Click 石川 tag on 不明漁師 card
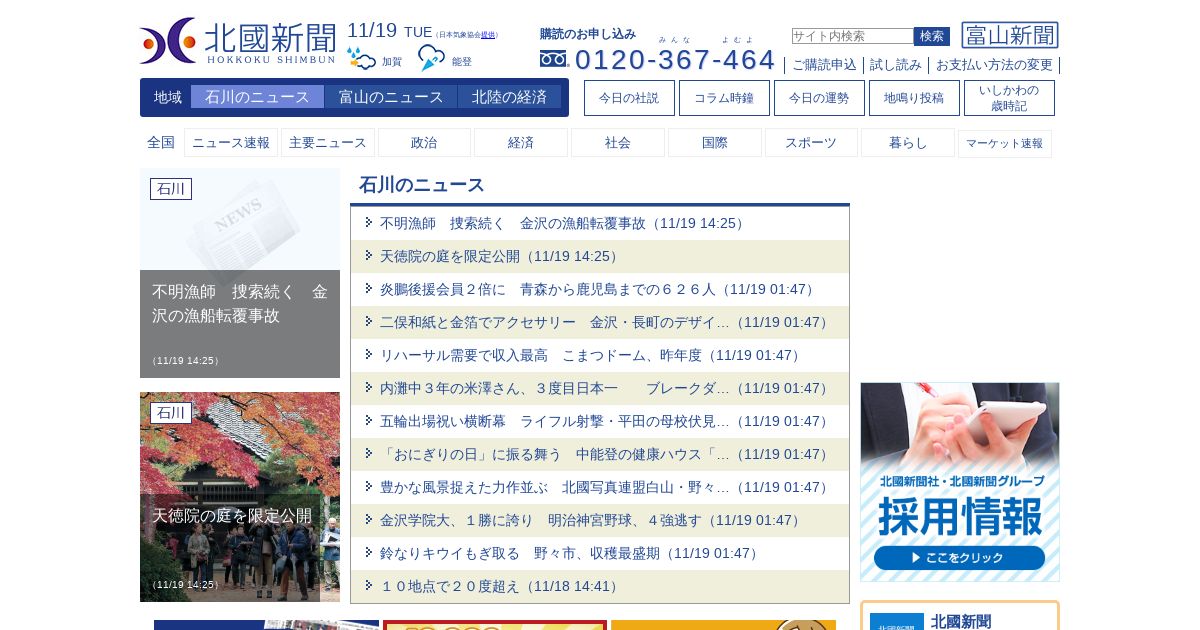The image size is (1200, 630). 171,189
